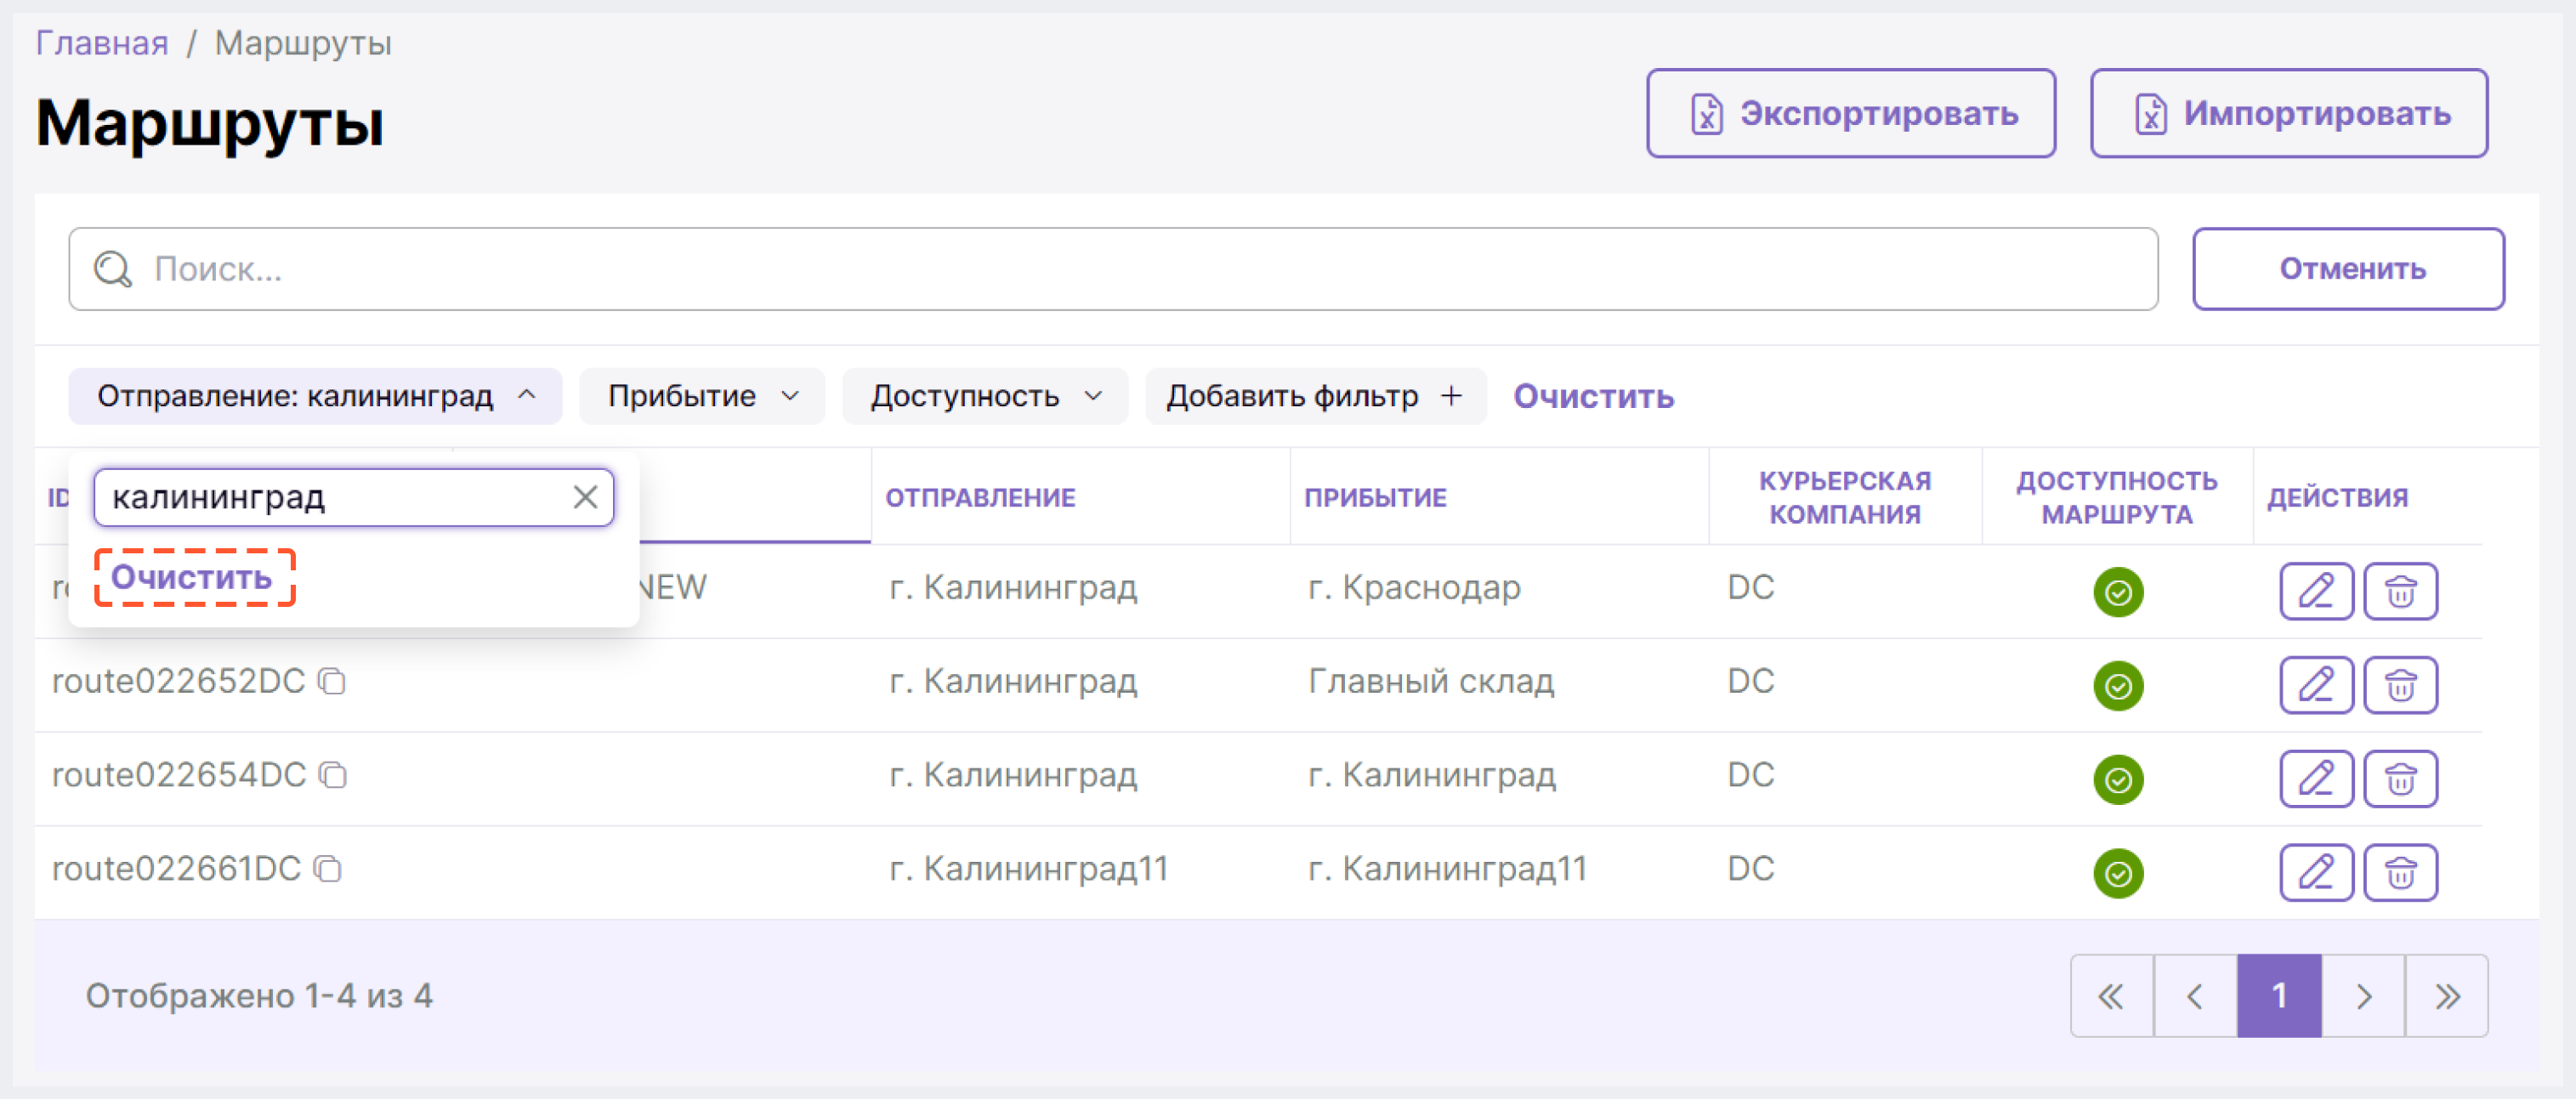Edit route022652DC with pencil icon
2576x1099 pixels.
pyautogui.click(x=2316, y=685)
